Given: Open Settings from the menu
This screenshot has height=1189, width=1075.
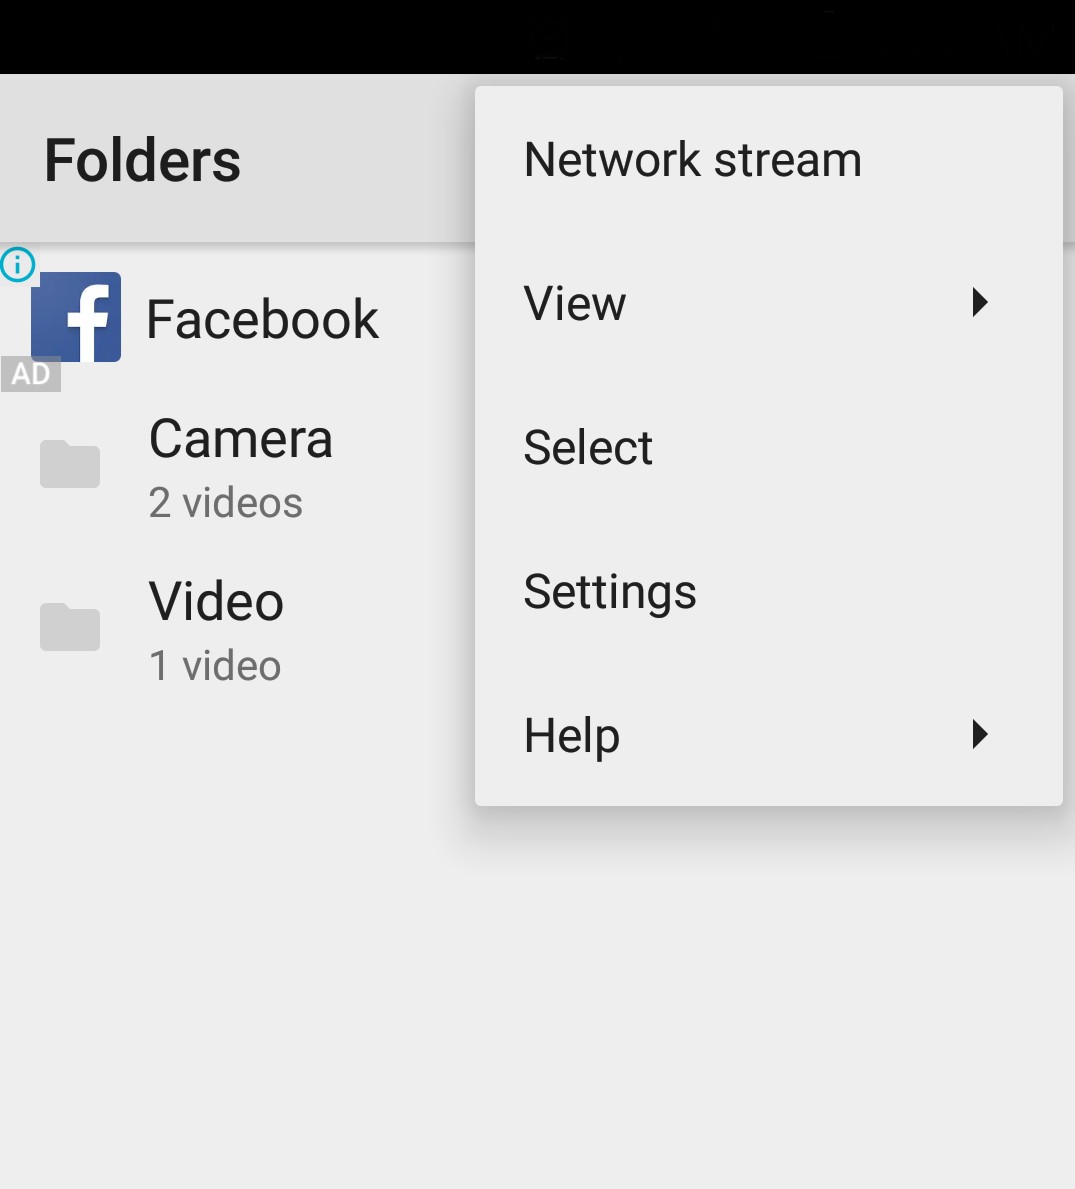Looking at the screenshot, I should click(x=769, y=591).
